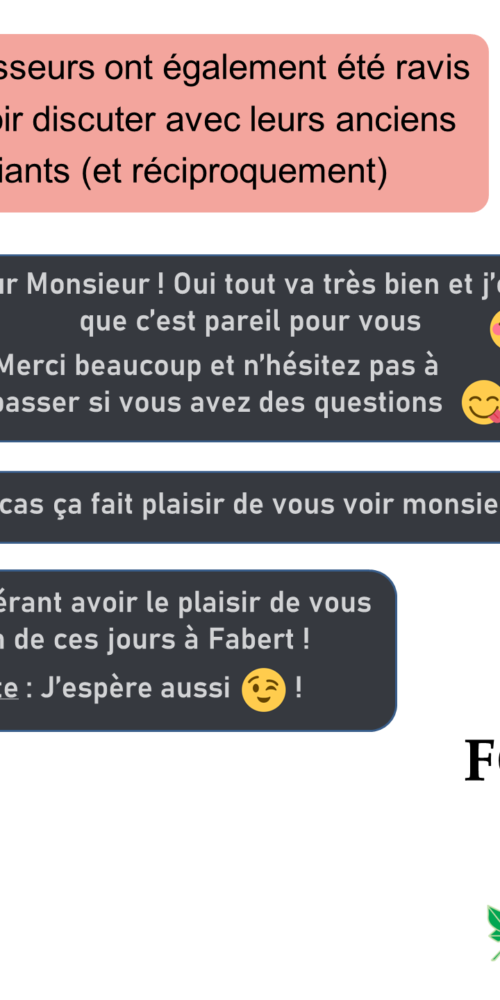Viewport: 500px width, 1000px height.
Task: Click the cut-off emoji beside 'pareil pour vous'
Action: (495, 330)
